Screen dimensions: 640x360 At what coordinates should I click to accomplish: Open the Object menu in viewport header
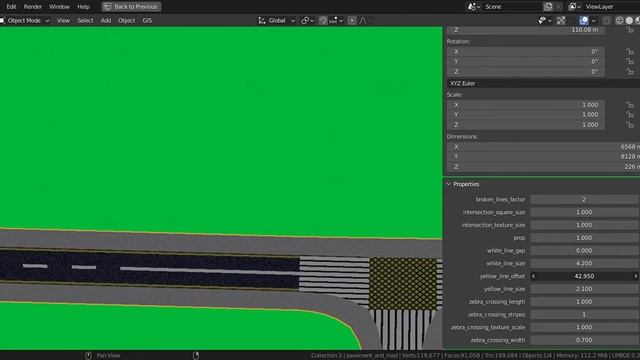pyautogui.click(x=126, y=20)
